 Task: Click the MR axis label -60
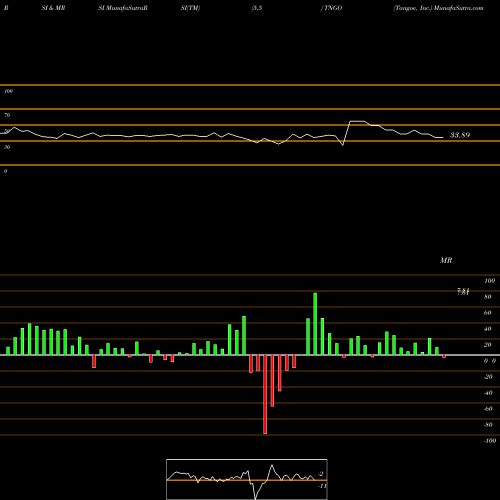[x=488, y=409]
